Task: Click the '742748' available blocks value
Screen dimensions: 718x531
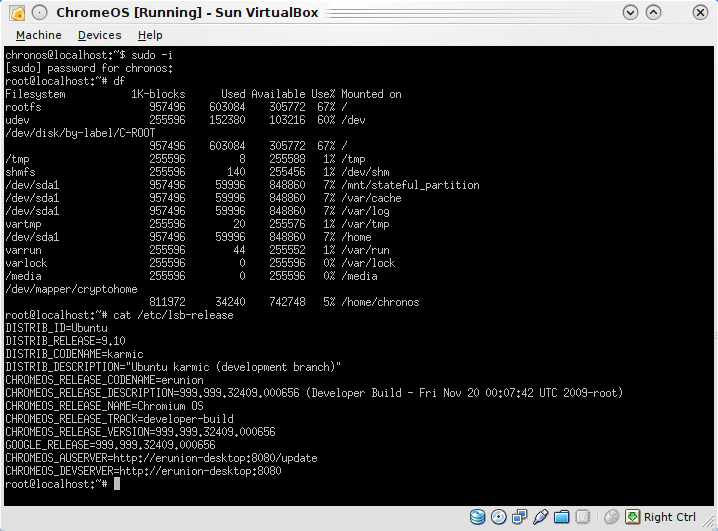Action: coord(287,302)
